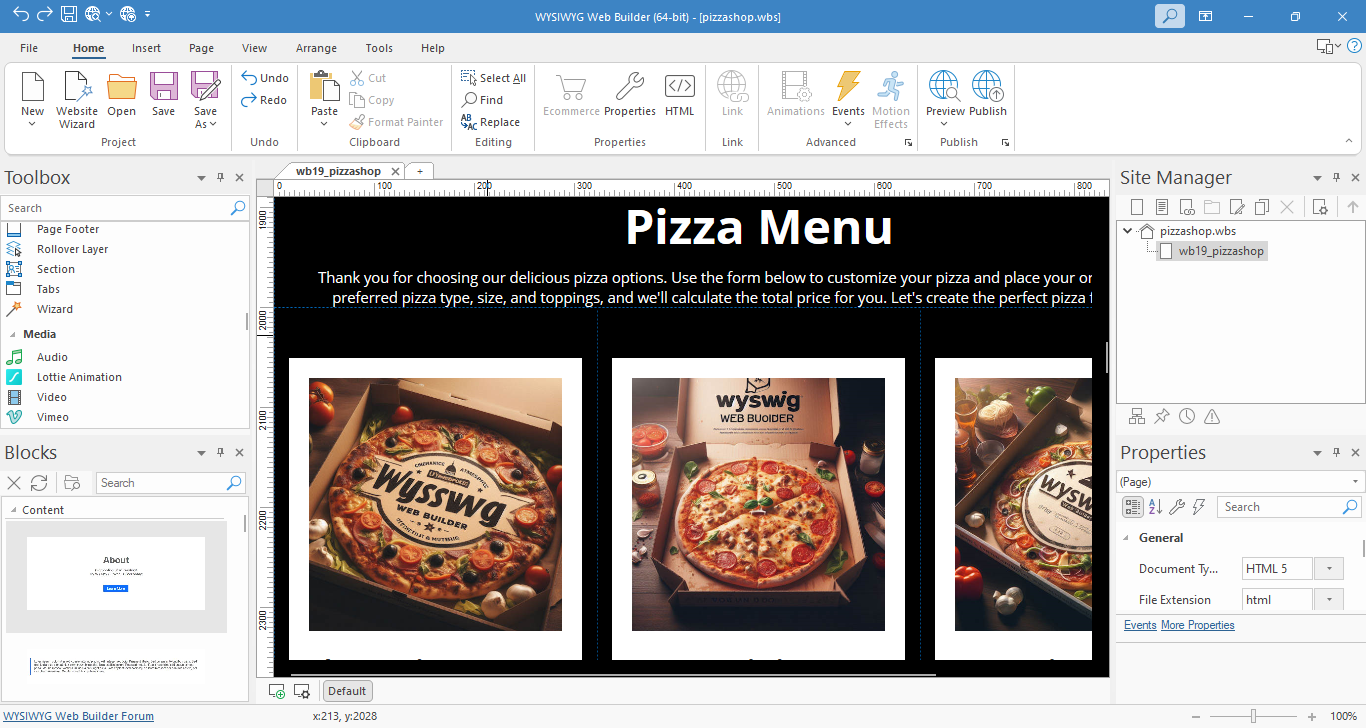Expand the Events dropdown in the ribbon
The width and height of the screenshot is (1366, 728).
coord(848,124)
